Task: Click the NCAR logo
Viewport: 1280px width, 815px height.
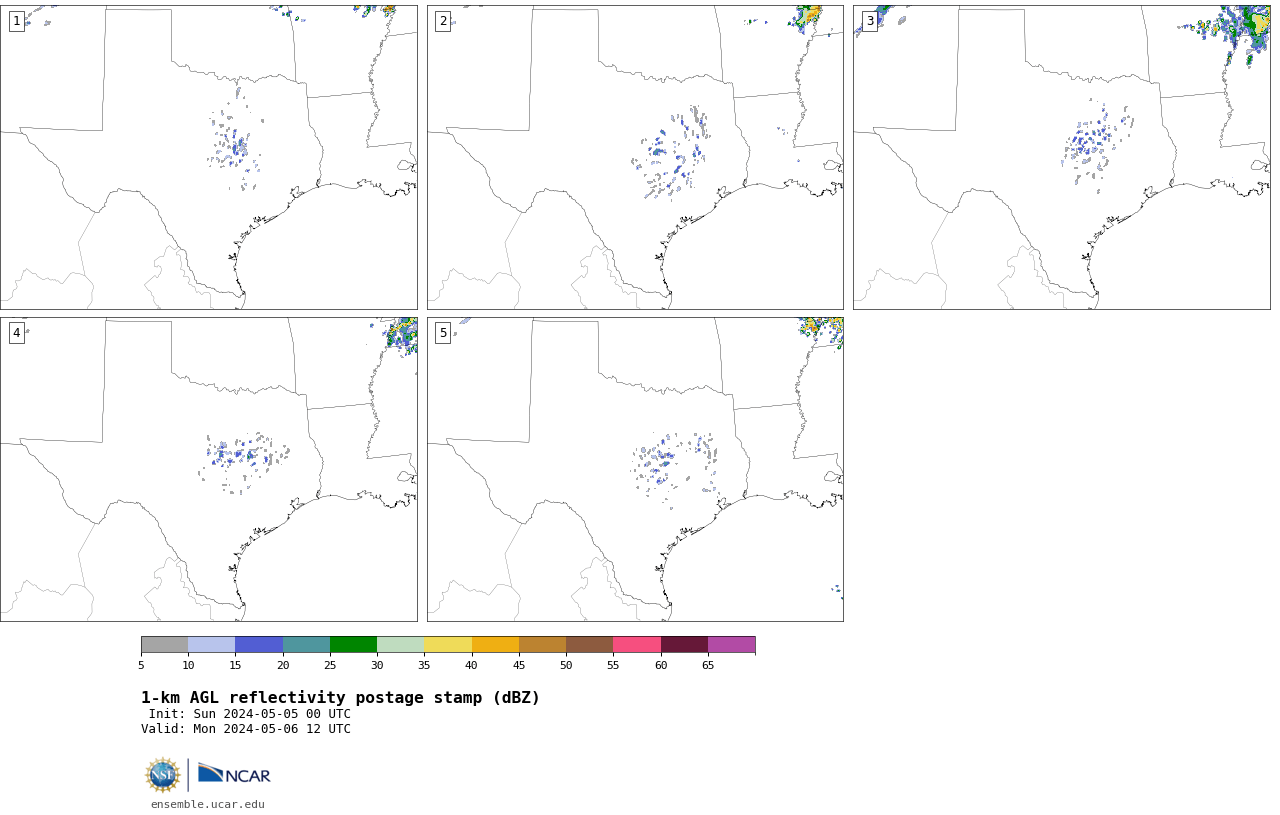Action: (x=234, y=774)
